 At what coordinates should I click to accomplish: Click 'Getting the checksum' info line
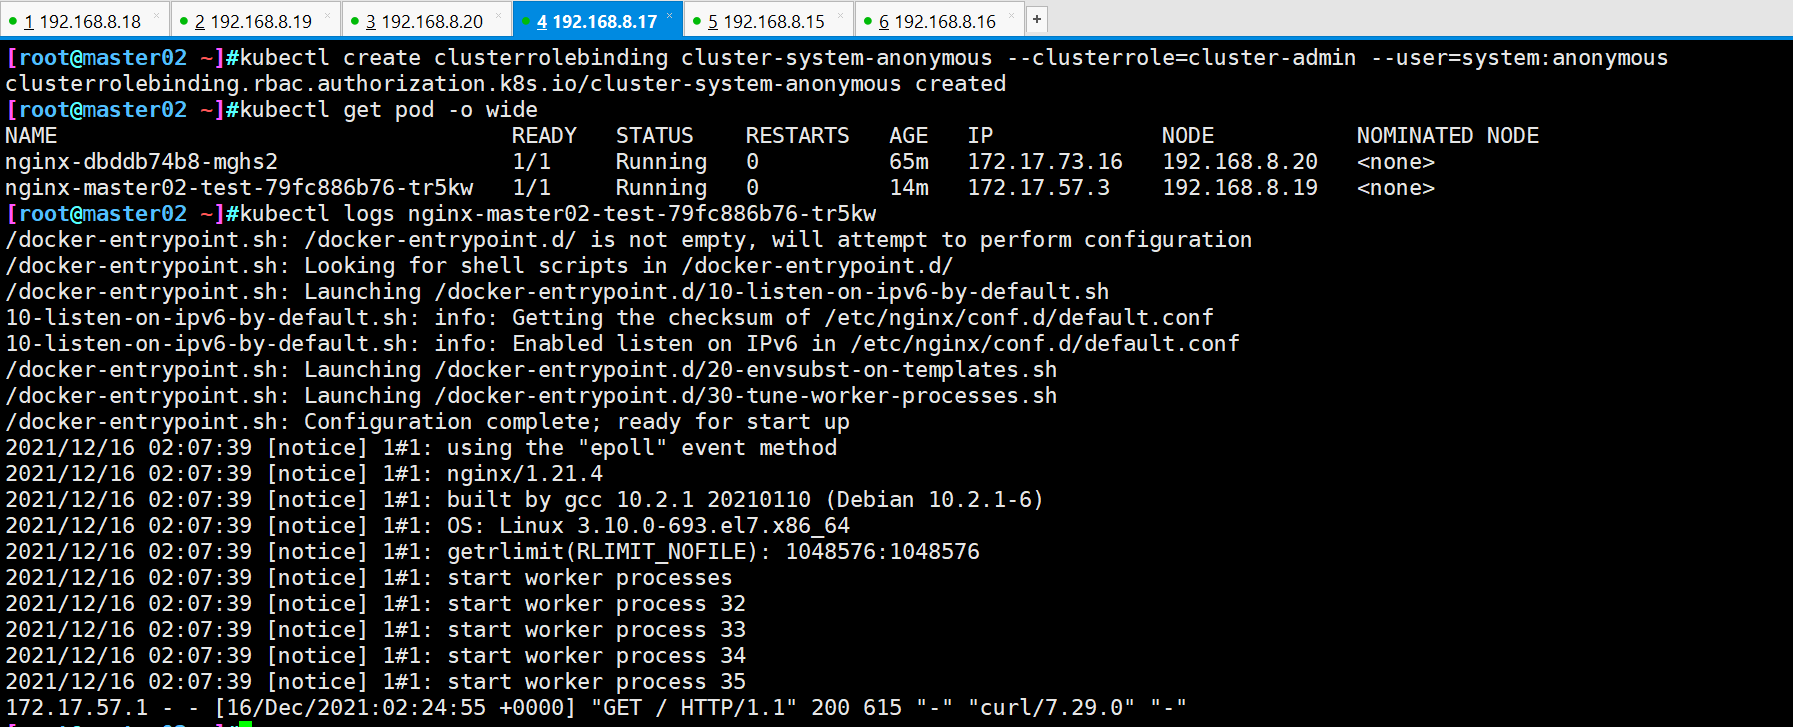609,318
